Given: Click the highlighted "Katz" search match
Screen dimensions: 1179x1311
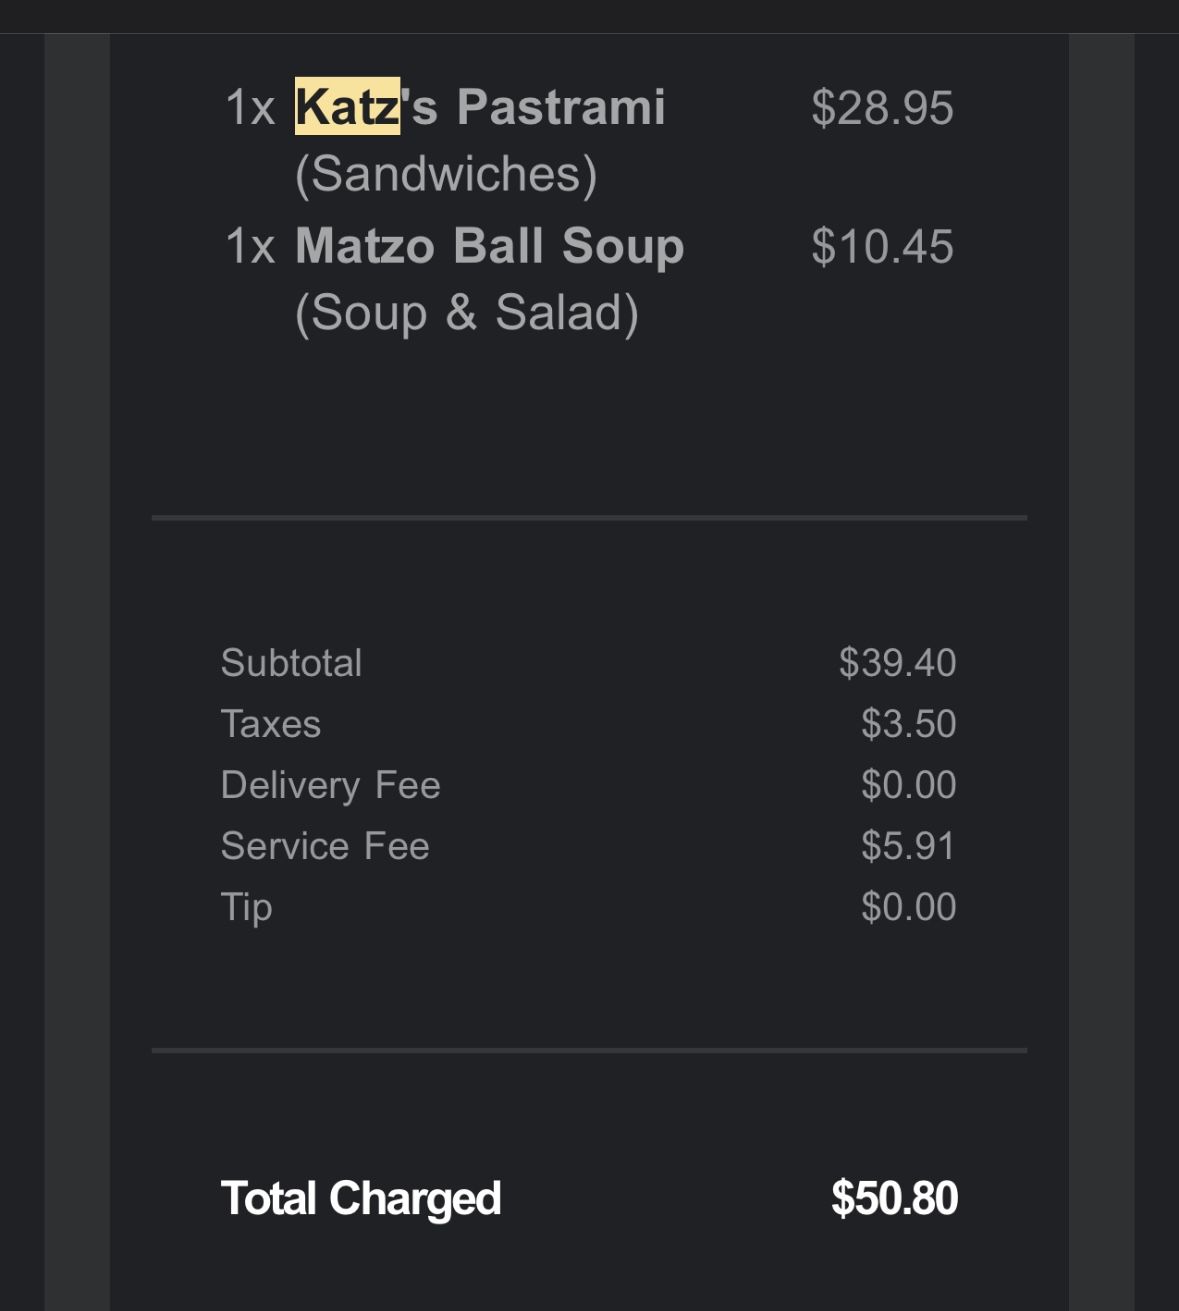Looking at the screenshot, I should pos(347,107).
